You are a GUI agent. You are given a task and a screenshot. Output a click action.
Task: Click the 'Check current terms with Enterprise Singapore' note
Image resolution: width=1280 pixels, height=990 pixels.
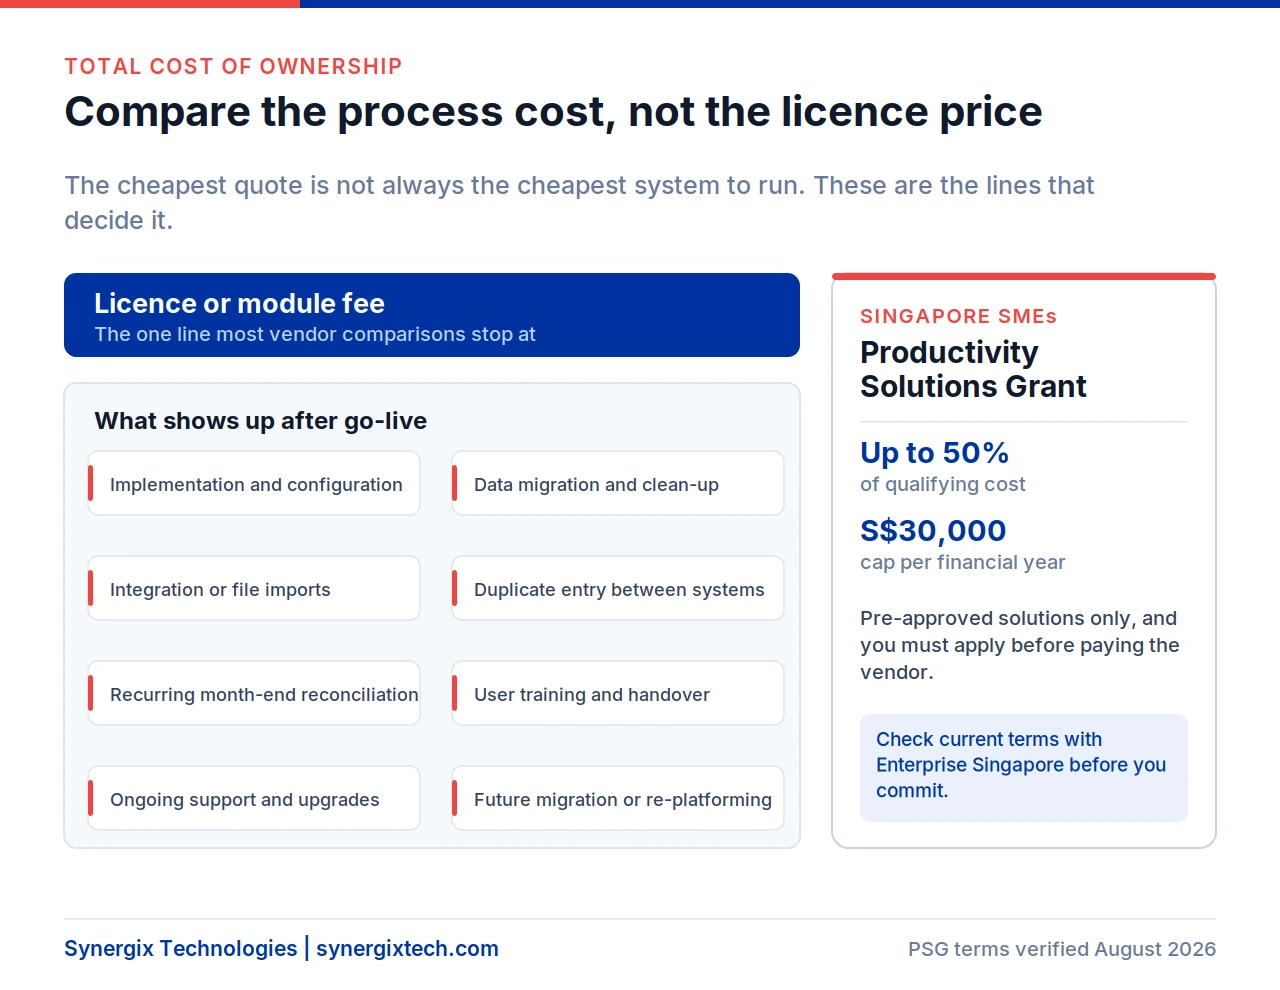click(1024, 768)
